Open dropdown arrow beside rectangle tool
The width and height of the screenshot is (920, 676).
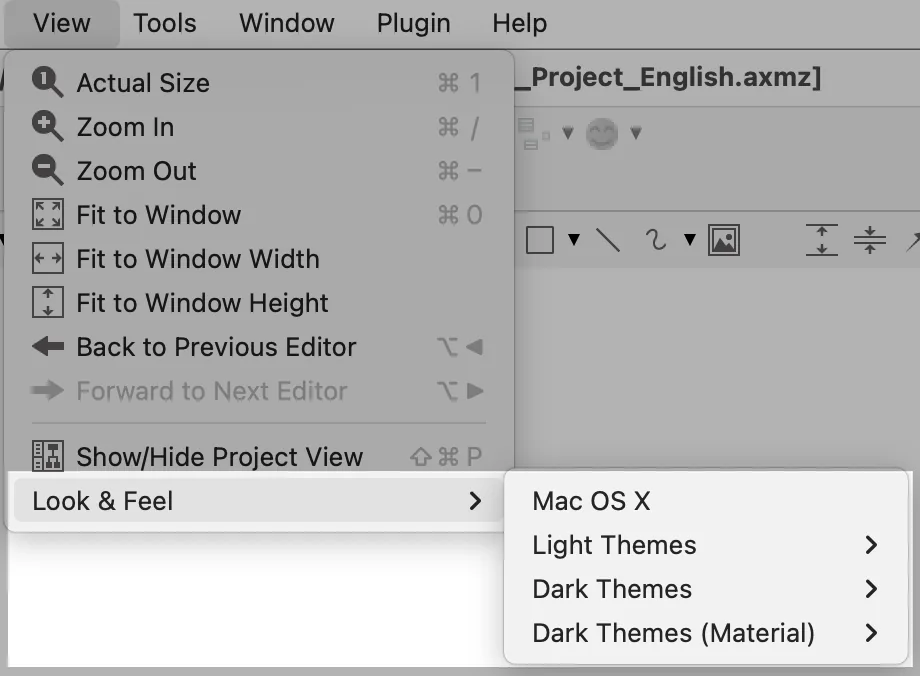[x=574, y=239]
